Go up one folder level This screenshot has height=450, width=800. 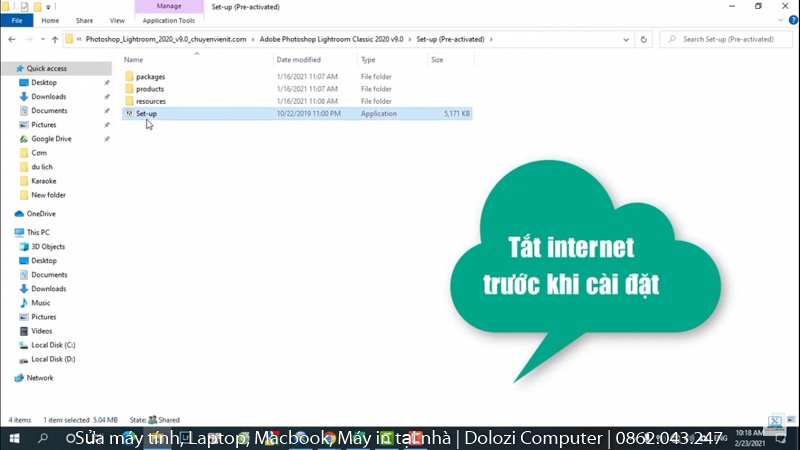(55, 39)
